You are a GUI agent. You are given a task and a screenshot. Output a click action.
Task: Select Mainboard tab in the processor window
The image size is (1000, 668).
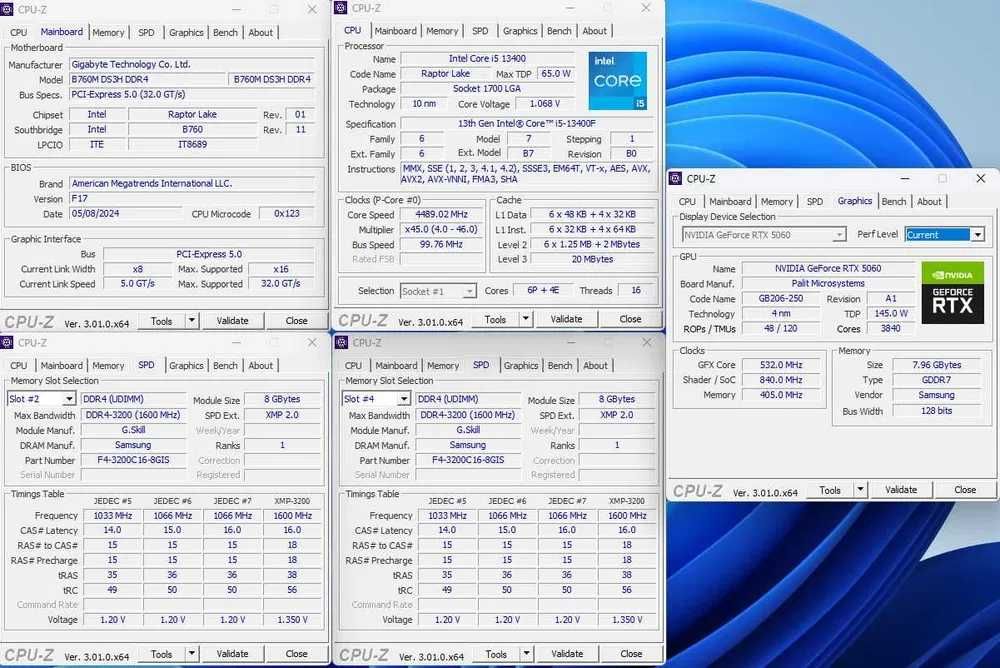(395, 31)
